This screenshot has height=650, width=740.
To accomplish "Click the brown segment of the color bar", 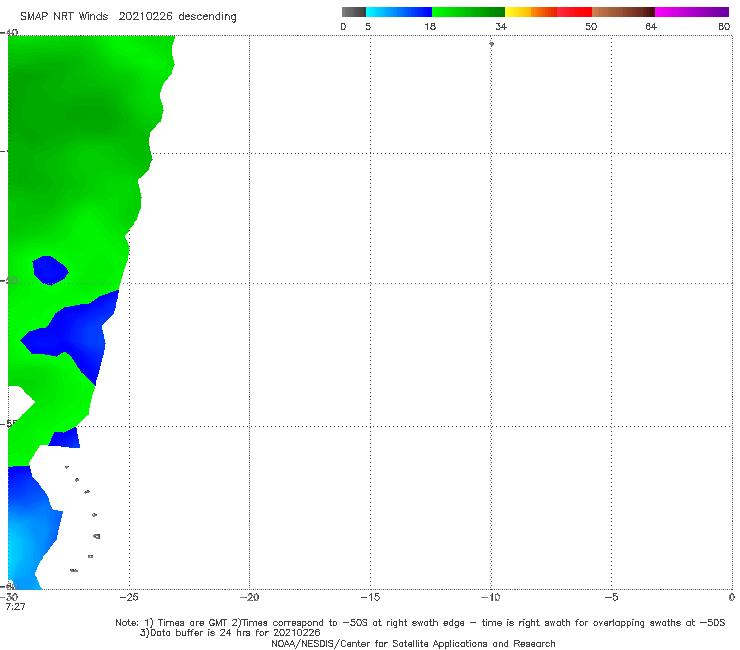I will (x=623, y=12).
